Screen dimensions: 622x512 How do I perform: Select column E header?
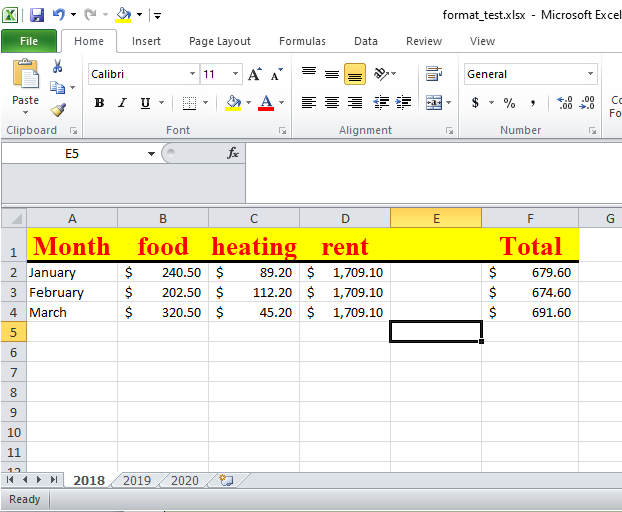click(436, 218)
